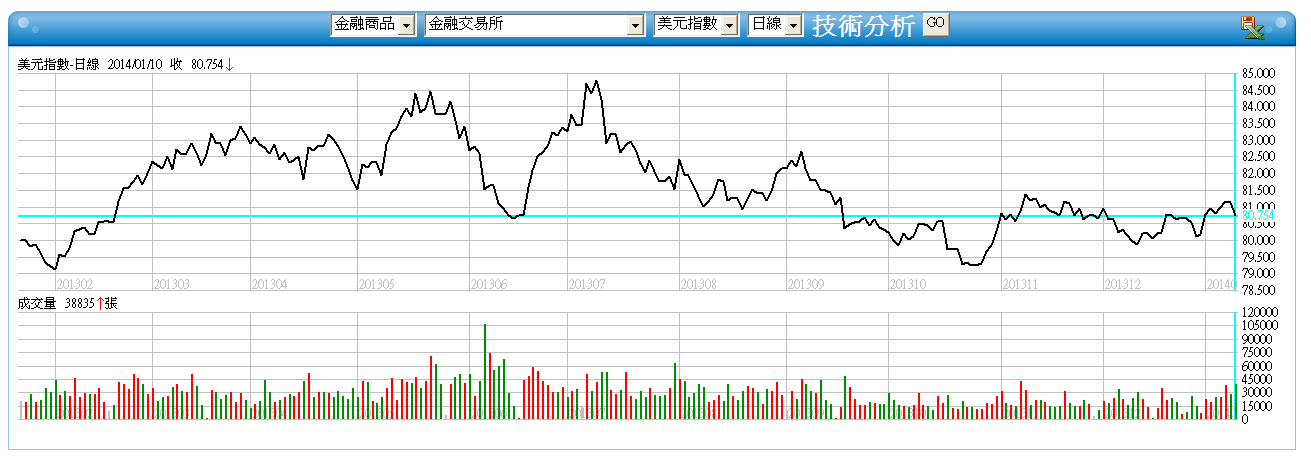Viewport: 1311px width, 456px height.
Task: Click the 201312 date axis label
Action: click(1122, 285)
